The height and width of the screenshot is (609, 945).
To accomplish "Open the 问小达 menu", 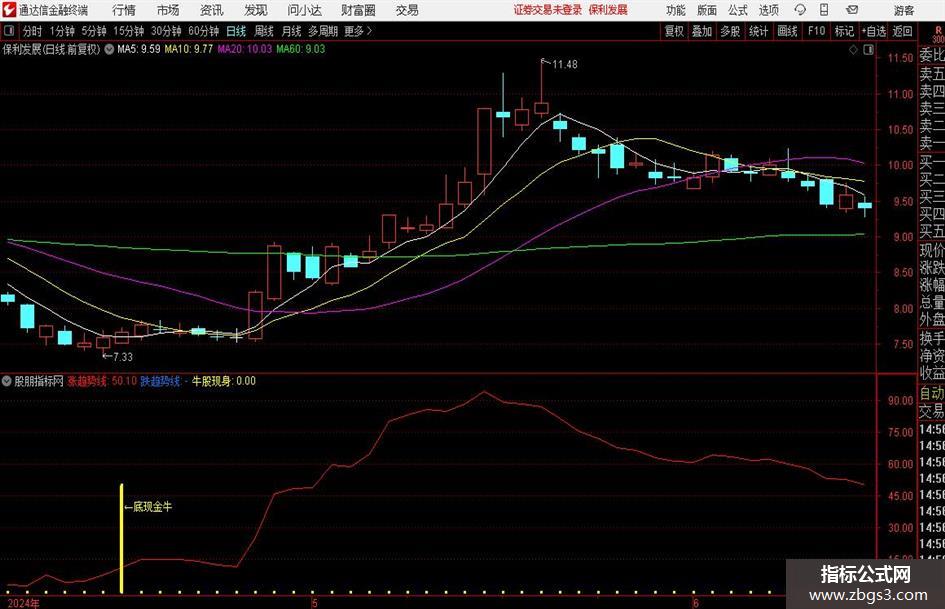I will 304,10.
